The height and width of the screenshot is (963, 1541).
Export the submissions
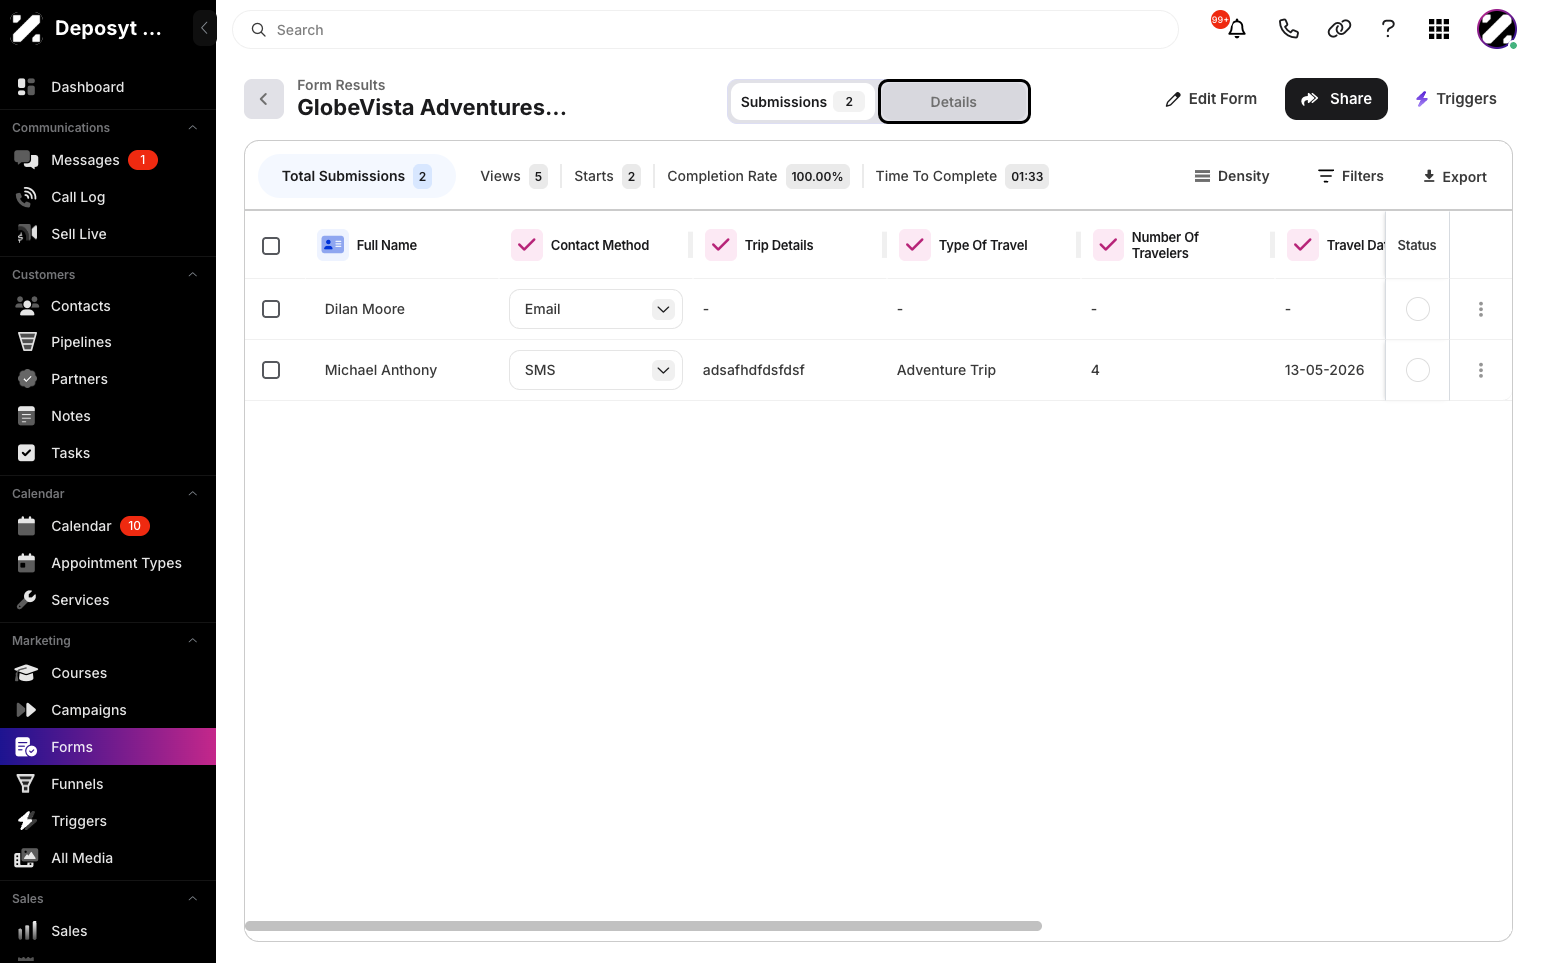pyautogui.click(x=1455, y=177)
